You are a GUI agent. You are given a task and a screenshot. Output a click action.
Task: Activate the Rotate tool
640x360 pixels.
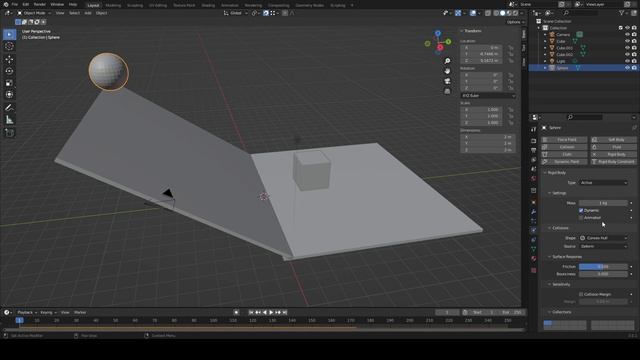point(9,71)
